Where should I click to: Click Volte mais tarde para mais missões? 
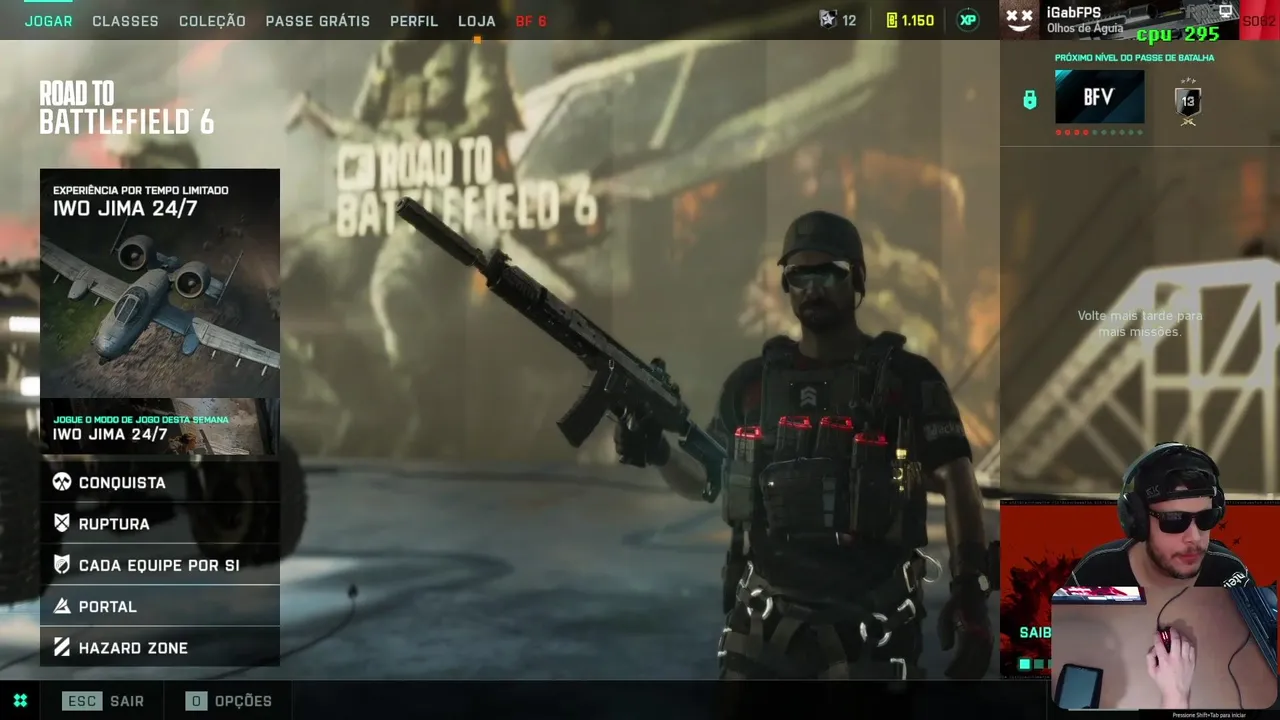pos(1140,323)
